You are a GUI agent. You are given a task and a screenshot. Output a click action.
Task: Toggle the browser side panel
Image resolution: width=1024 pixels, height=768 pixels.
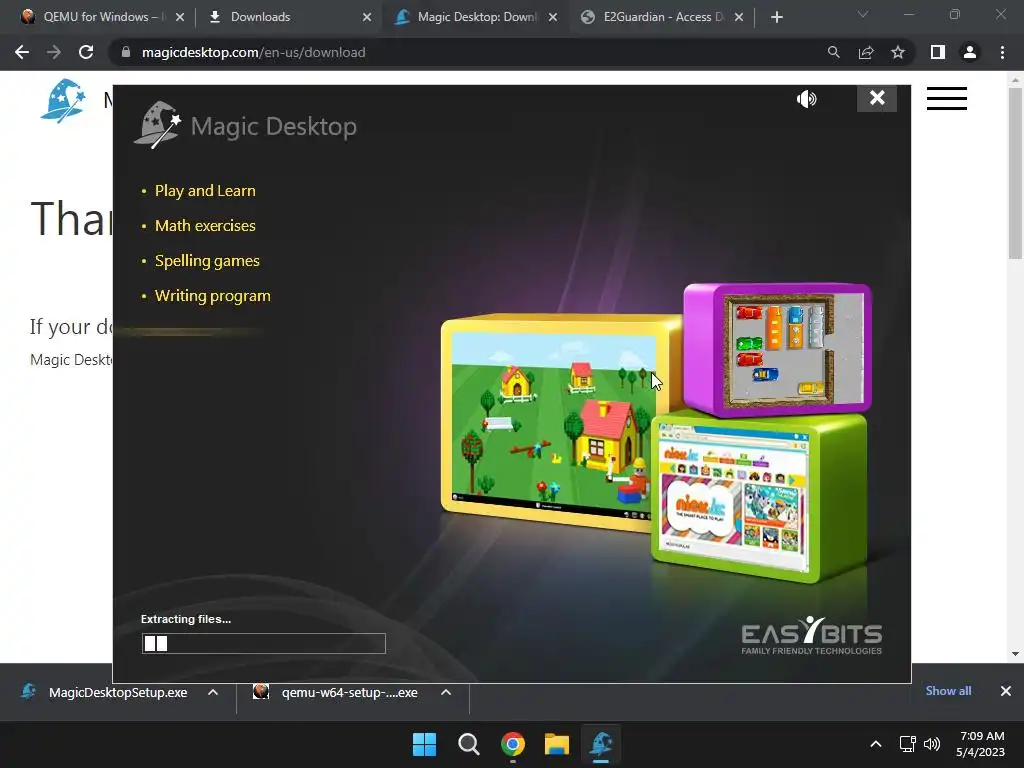click(x=938, y=52)
